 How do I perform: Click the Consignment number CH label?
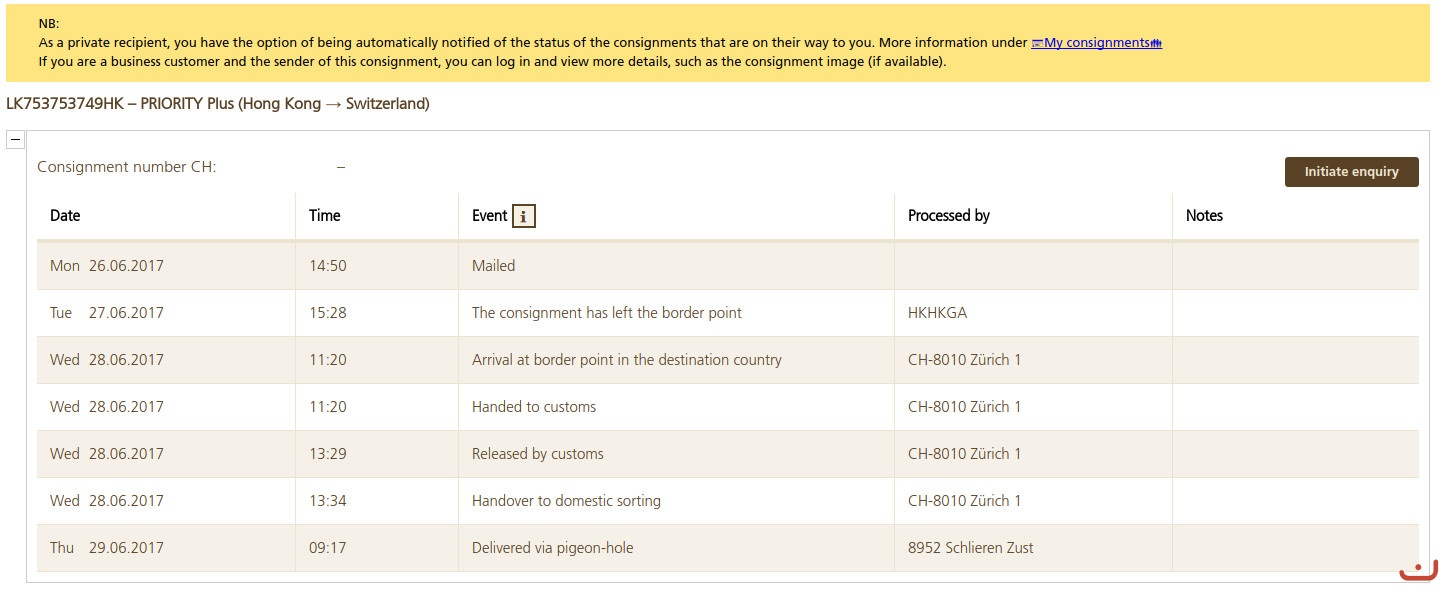click(127, 167)
